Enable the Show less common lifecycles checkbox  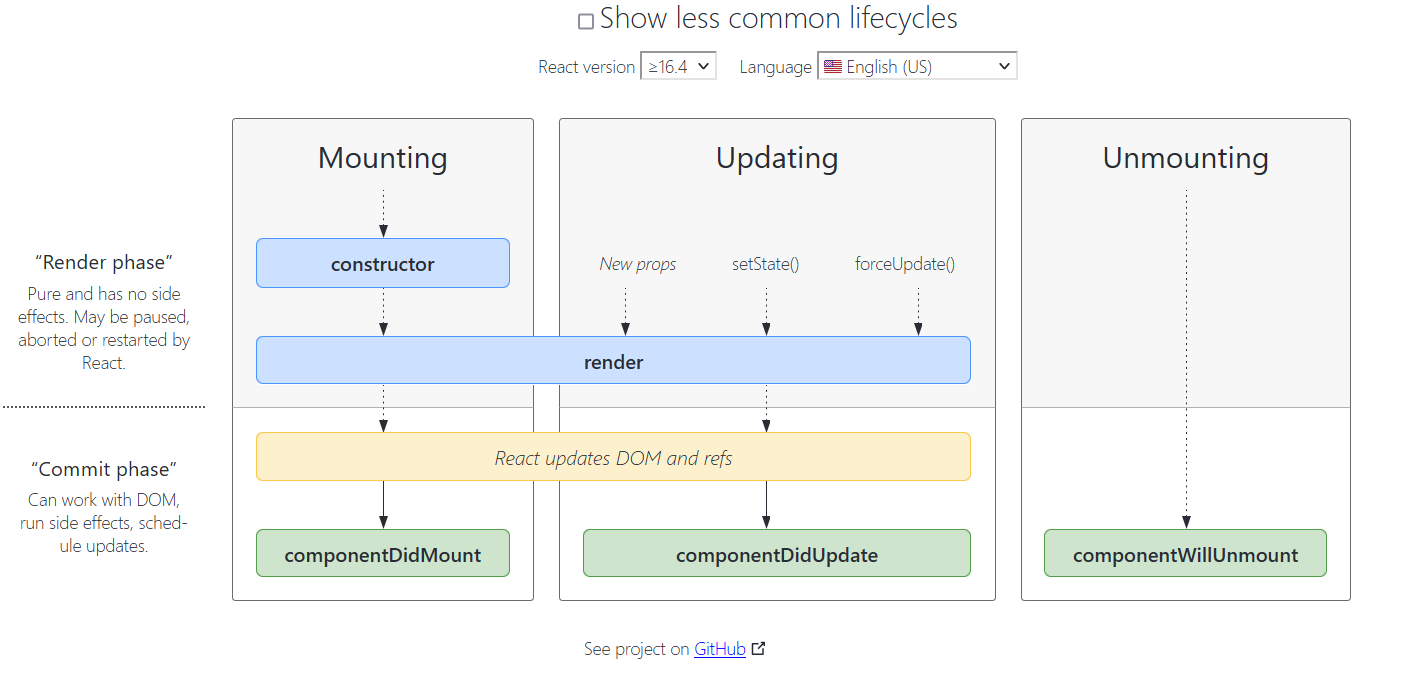point(585,19)
